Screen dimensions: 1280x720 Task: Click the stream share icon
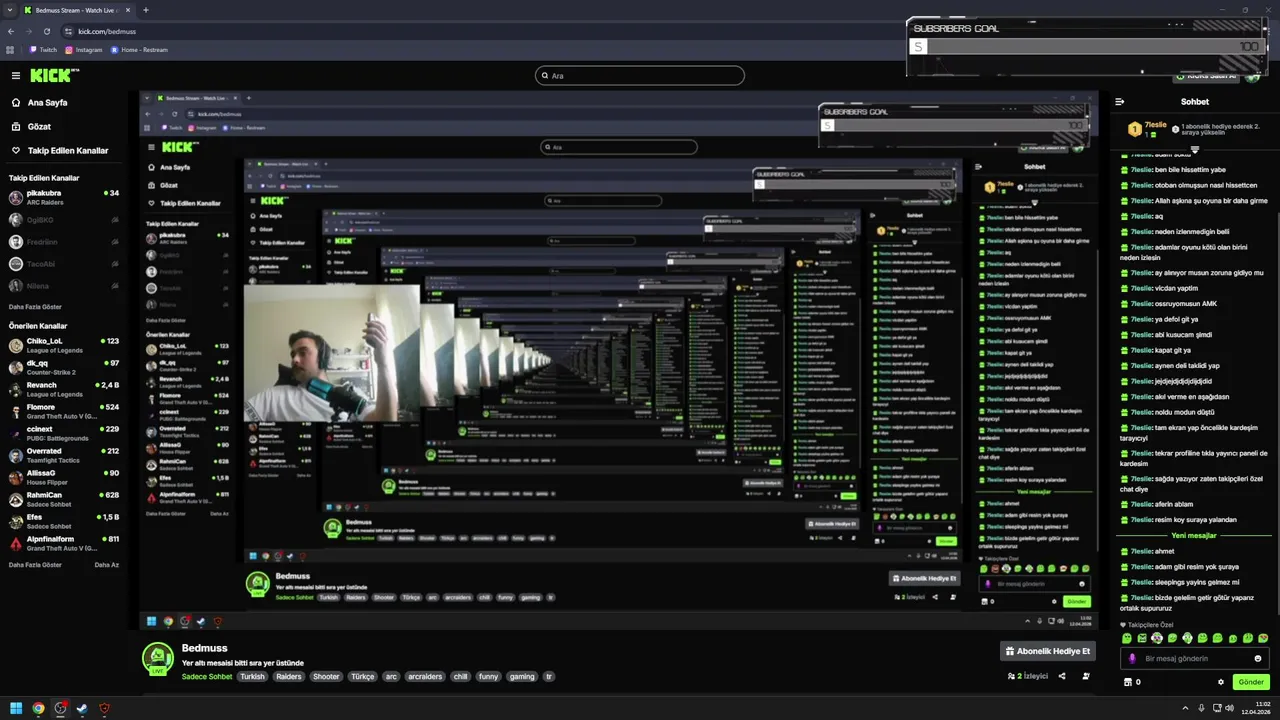1062,676
